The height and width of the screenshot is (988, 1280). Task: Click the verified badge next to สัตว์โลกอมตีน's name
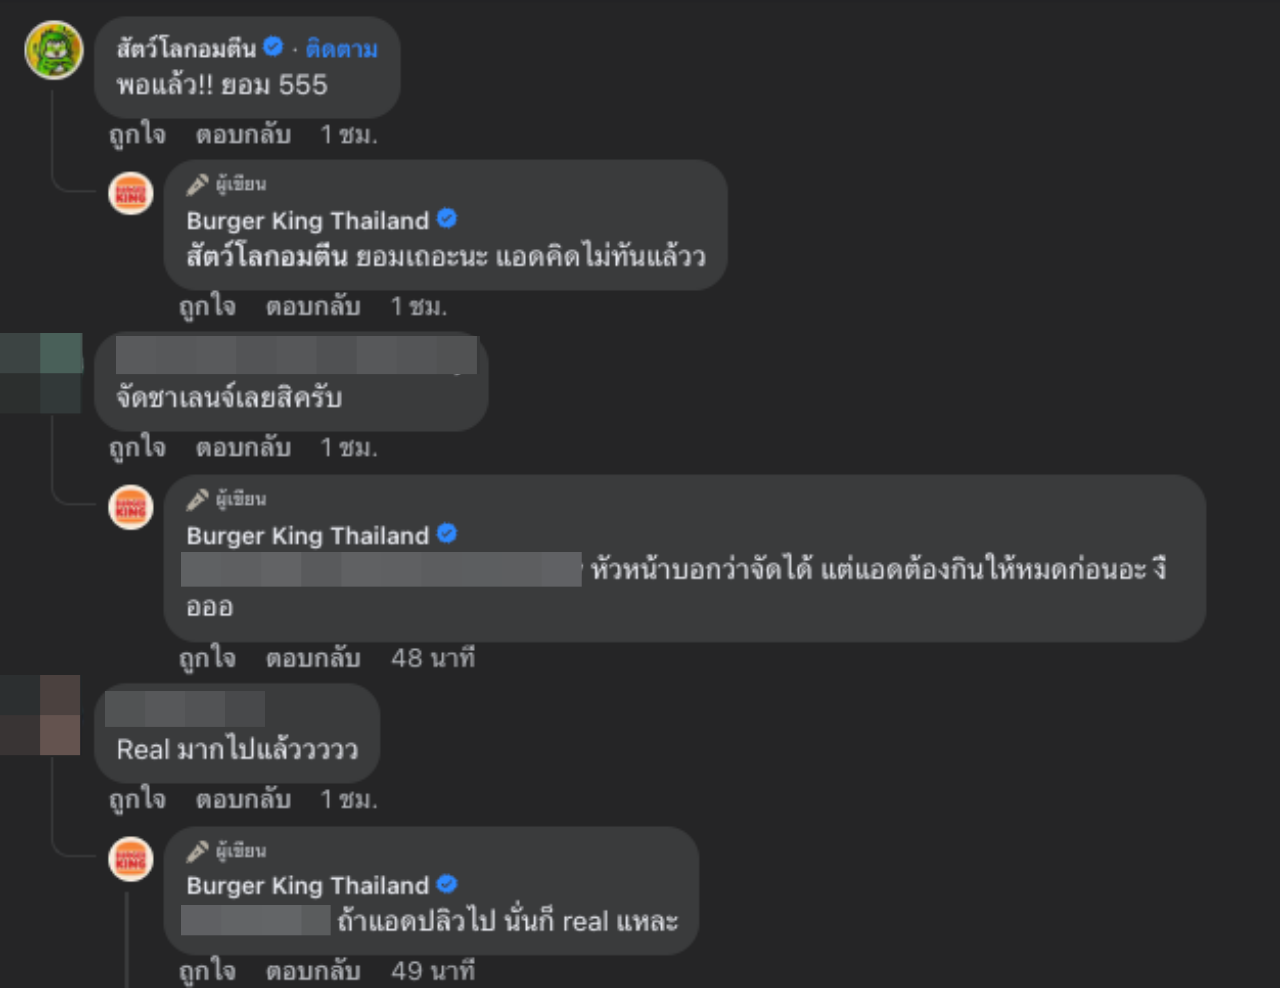tap(273, 46)
